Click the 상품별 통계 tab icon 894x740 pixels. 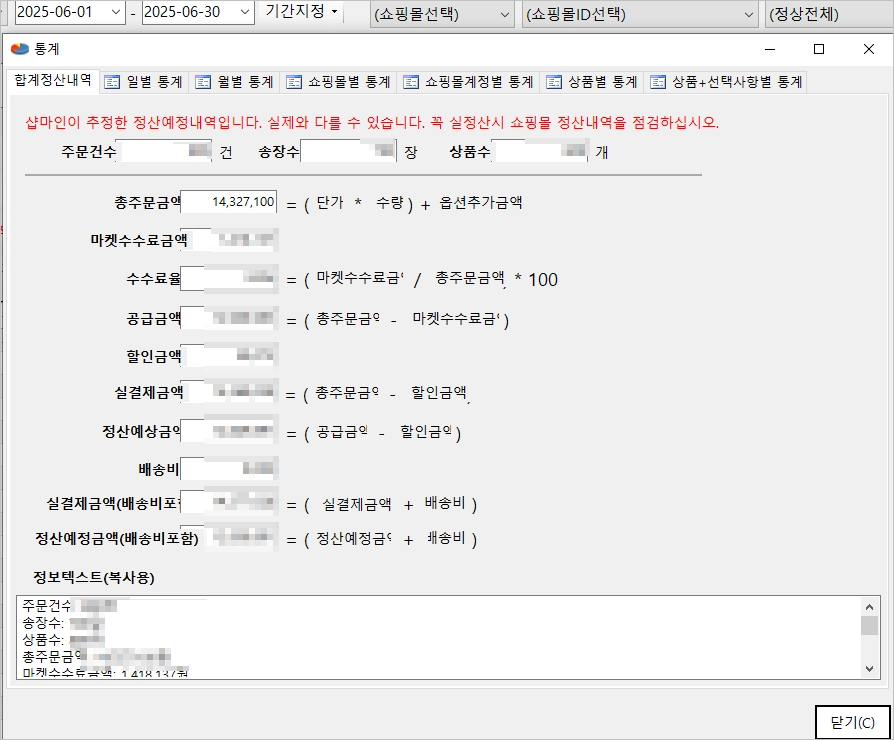[x=554, y=82]
